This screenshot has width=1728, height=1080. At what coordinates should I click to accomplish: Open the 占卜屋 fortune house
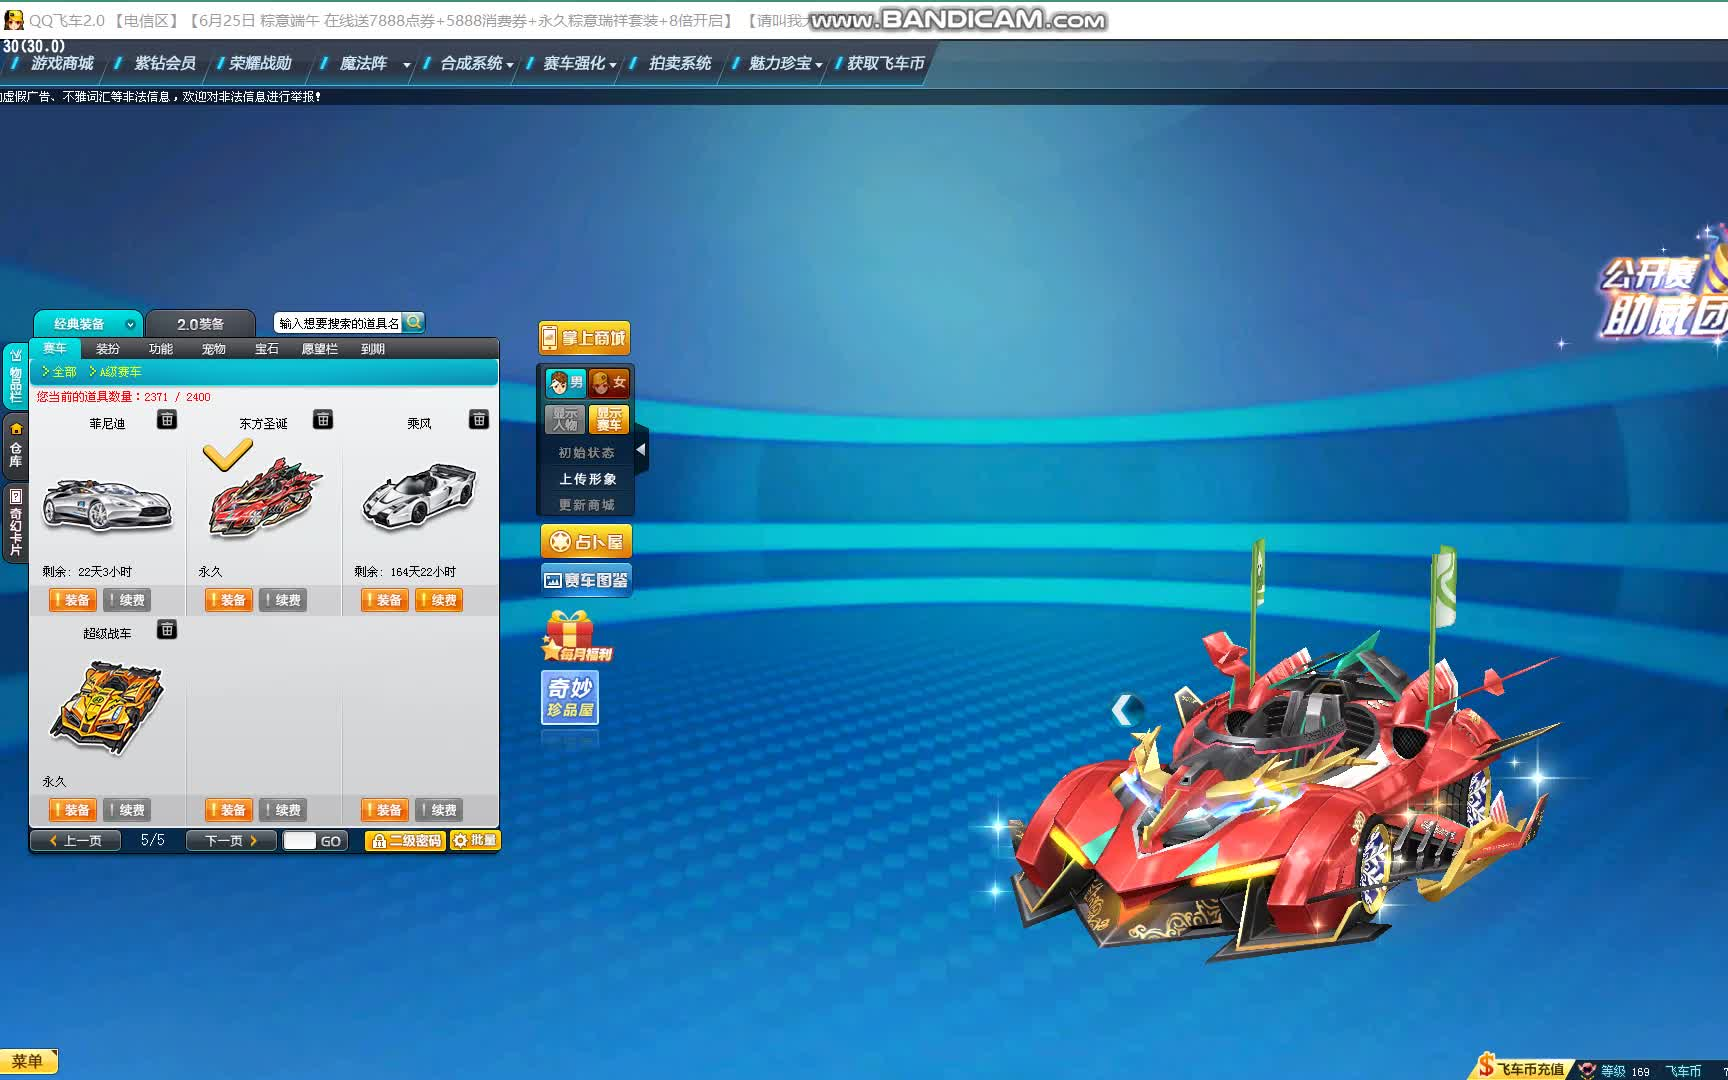tap(586, 542)
